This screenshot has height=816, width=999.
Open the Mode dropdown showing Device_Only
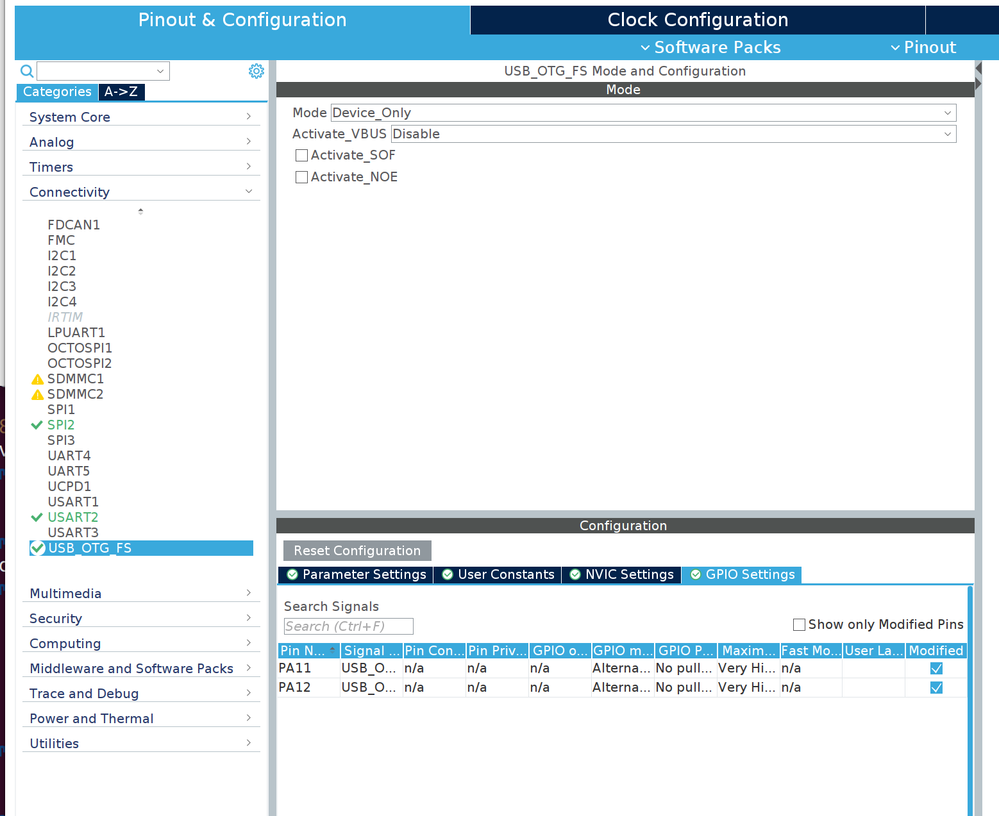coord(947,112)
